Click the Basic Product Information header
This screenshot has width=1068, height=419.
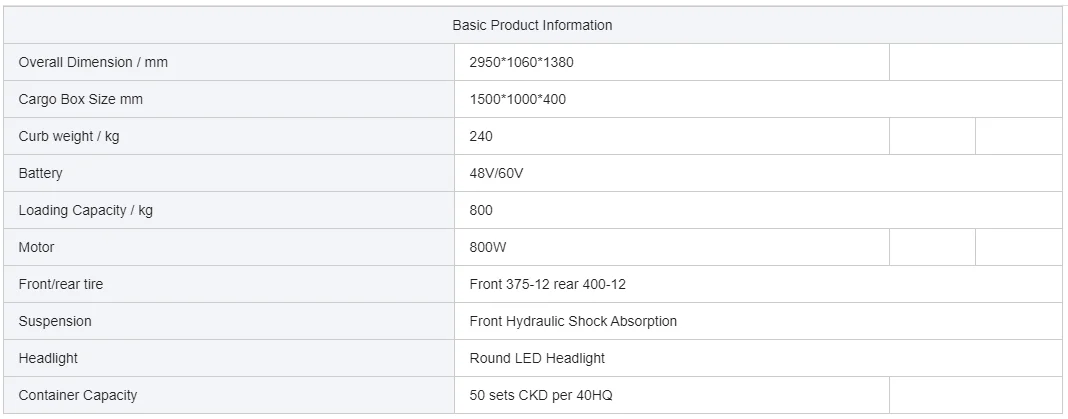point(532,25)
